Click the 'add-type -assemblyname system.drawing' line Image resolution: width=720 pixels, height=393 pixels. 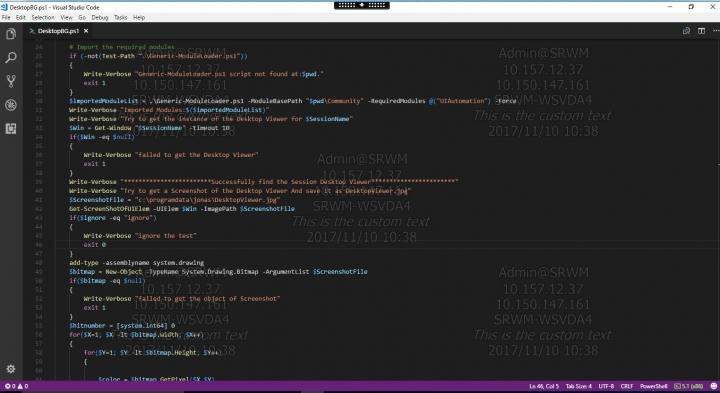click(x=136, y=263)
